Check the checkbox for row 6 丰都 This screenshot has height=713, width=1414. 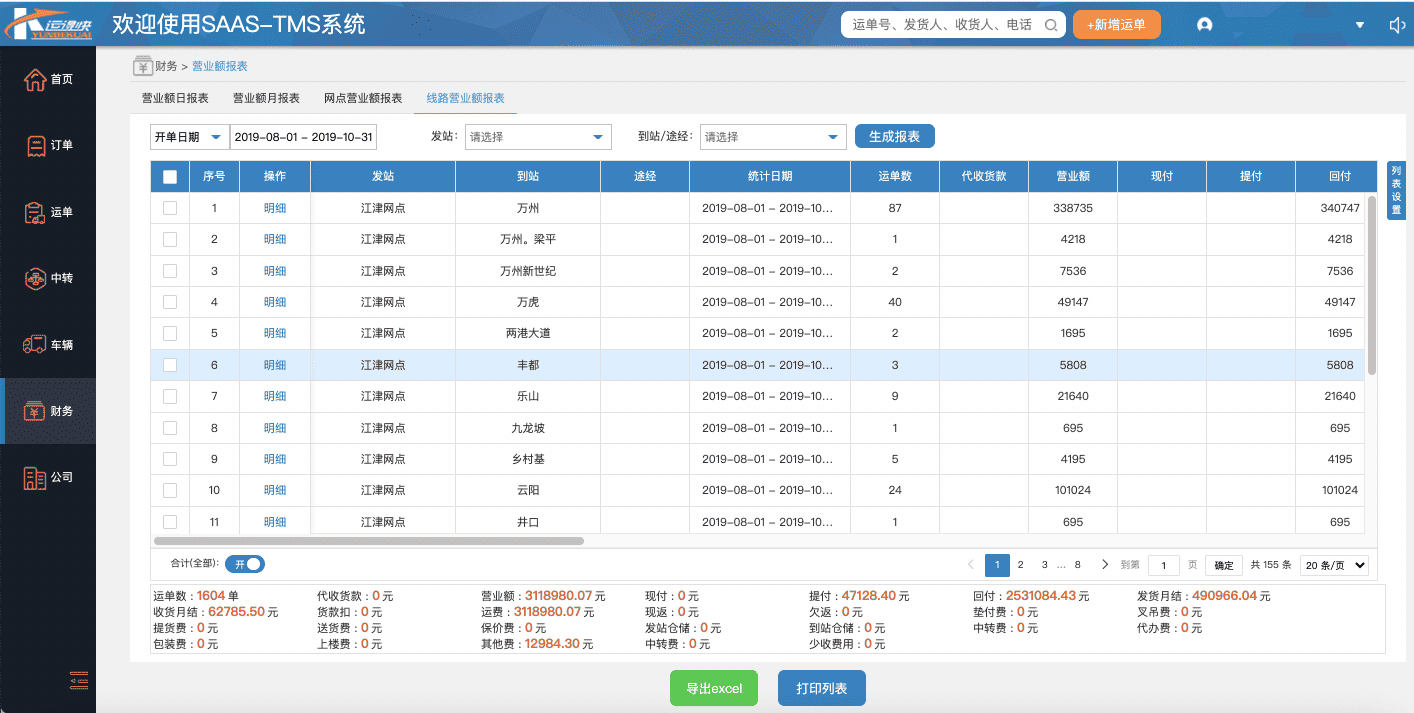coord(170,365)
